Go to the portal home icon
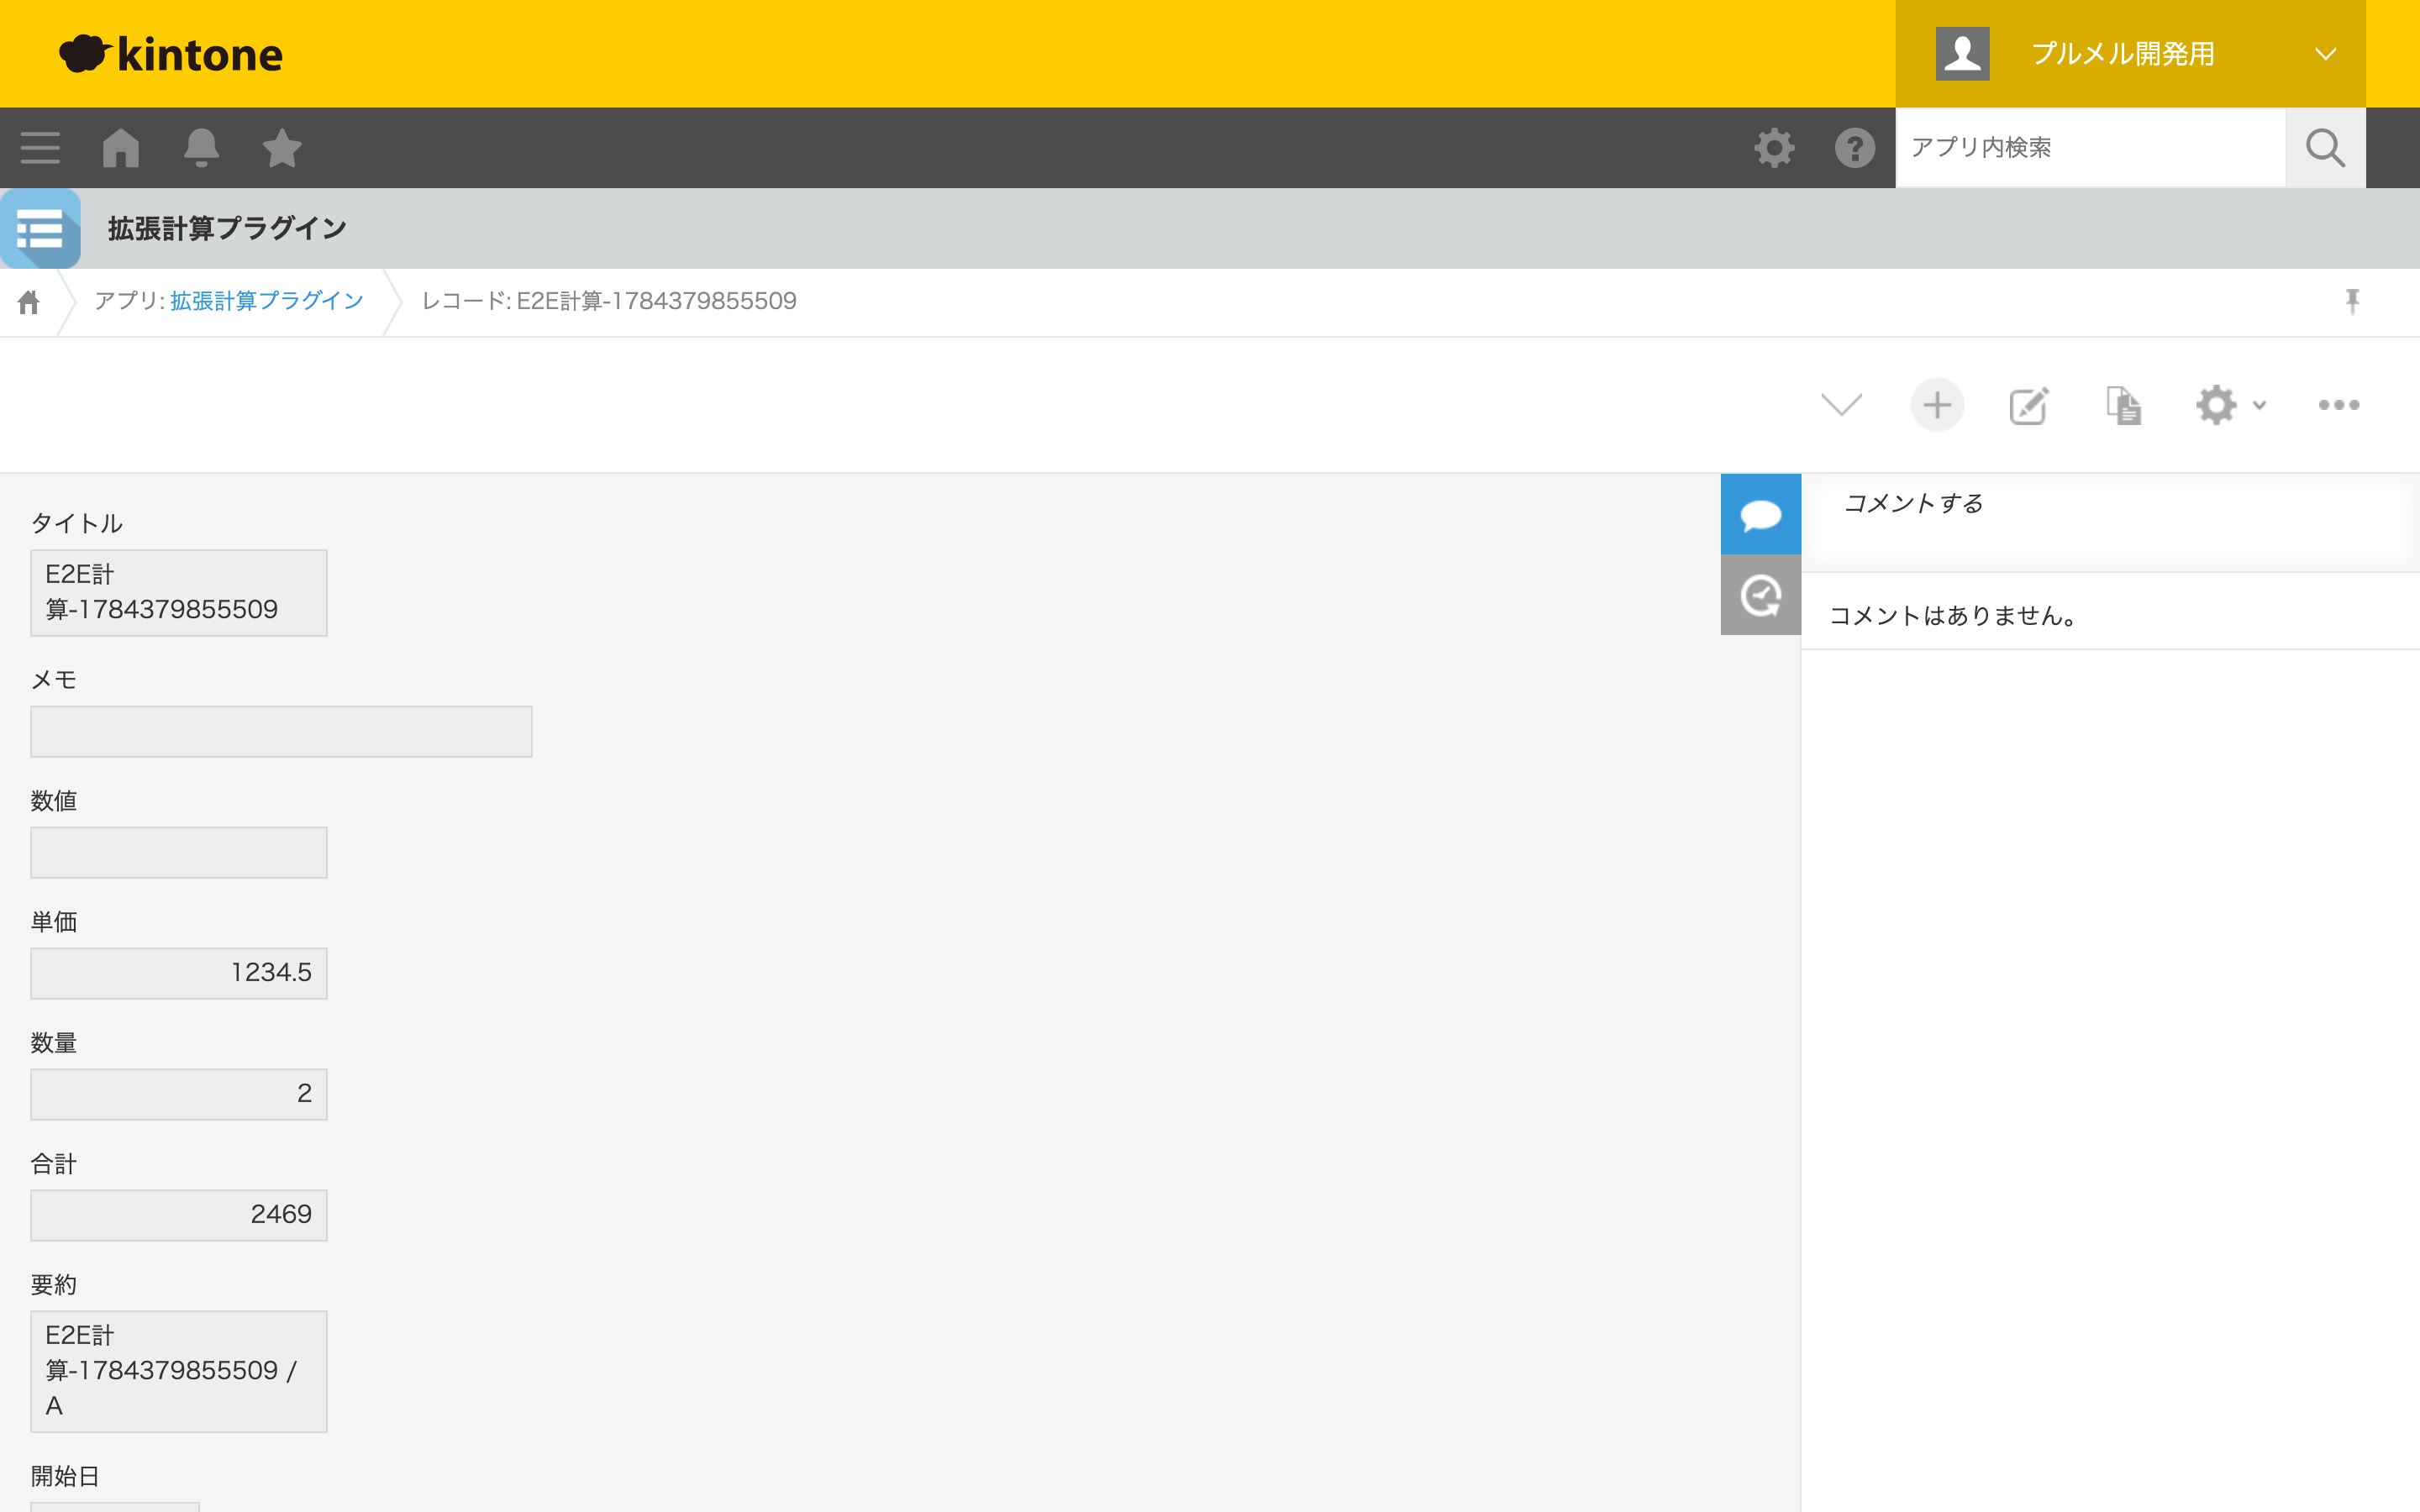 pyautogui.click(x=121, y=148)
